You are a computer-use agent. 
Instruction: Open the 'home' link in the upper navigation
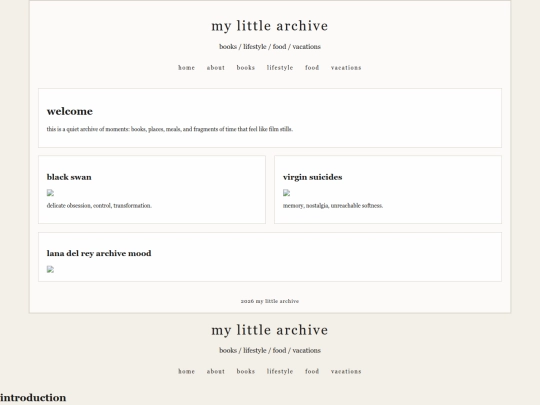[186, 68]
